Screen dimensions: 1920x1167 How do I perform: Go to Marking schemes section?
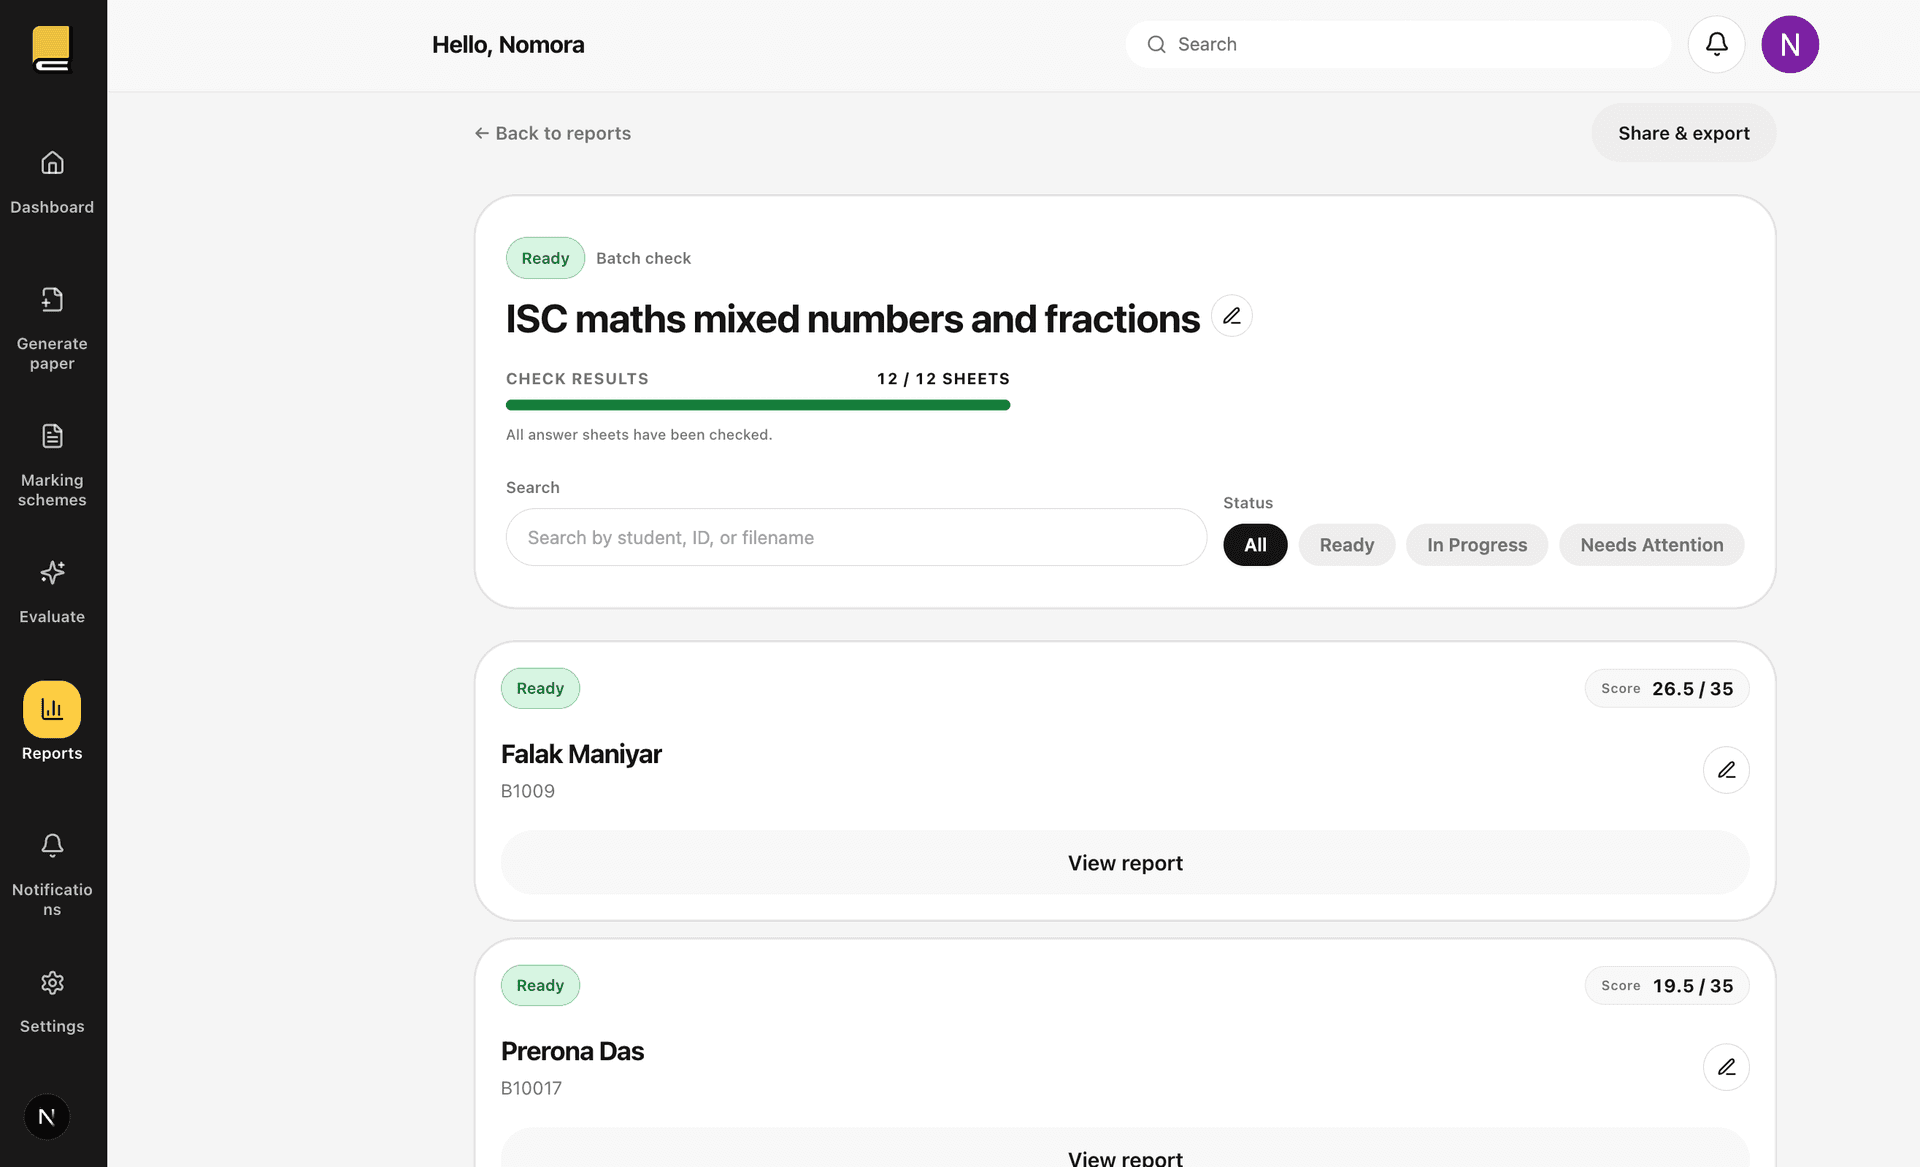[52, 463]
